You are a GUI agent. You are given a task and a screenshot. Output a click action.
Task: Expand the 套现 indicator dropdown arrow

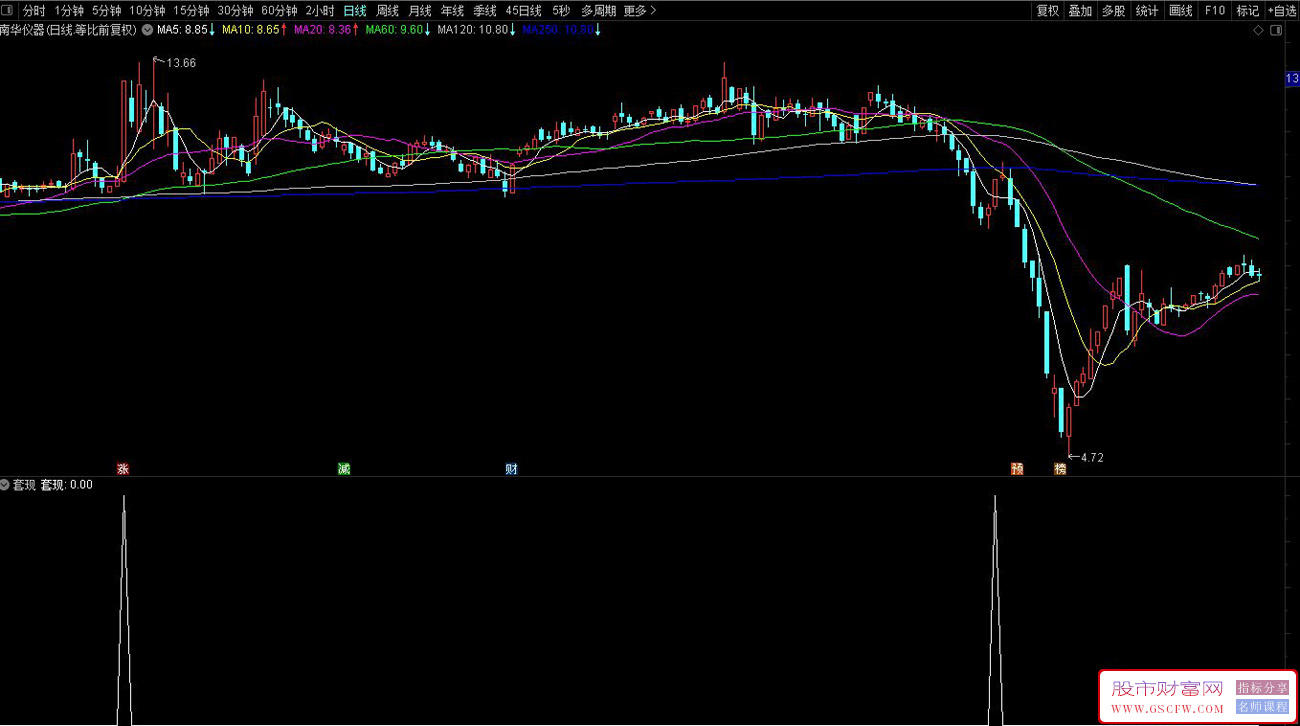(x=5, y=485)
